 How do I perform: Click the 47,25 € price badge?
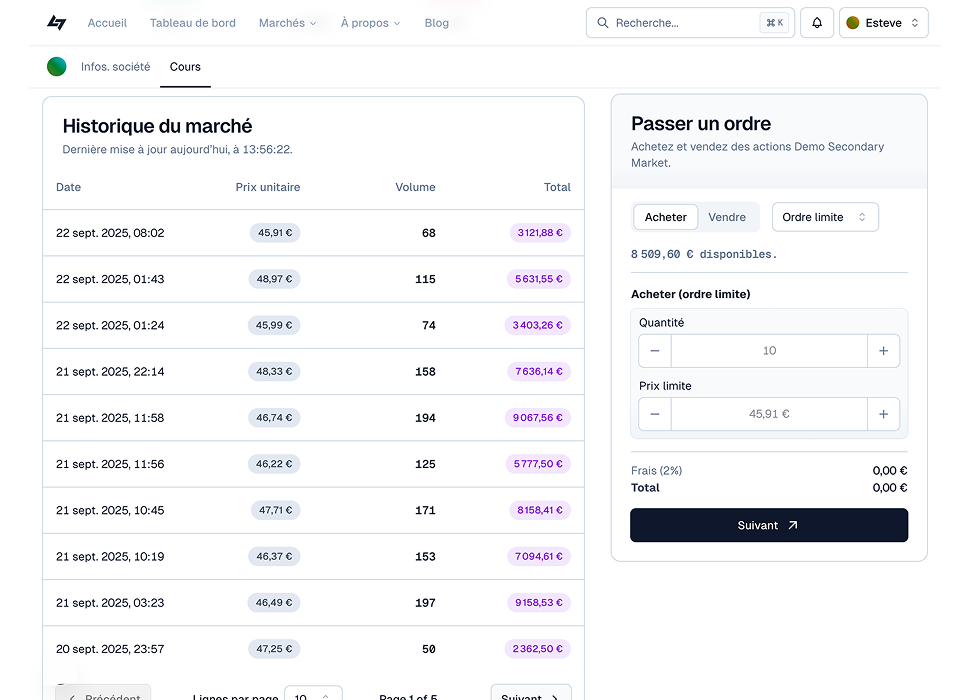[274, 649]
